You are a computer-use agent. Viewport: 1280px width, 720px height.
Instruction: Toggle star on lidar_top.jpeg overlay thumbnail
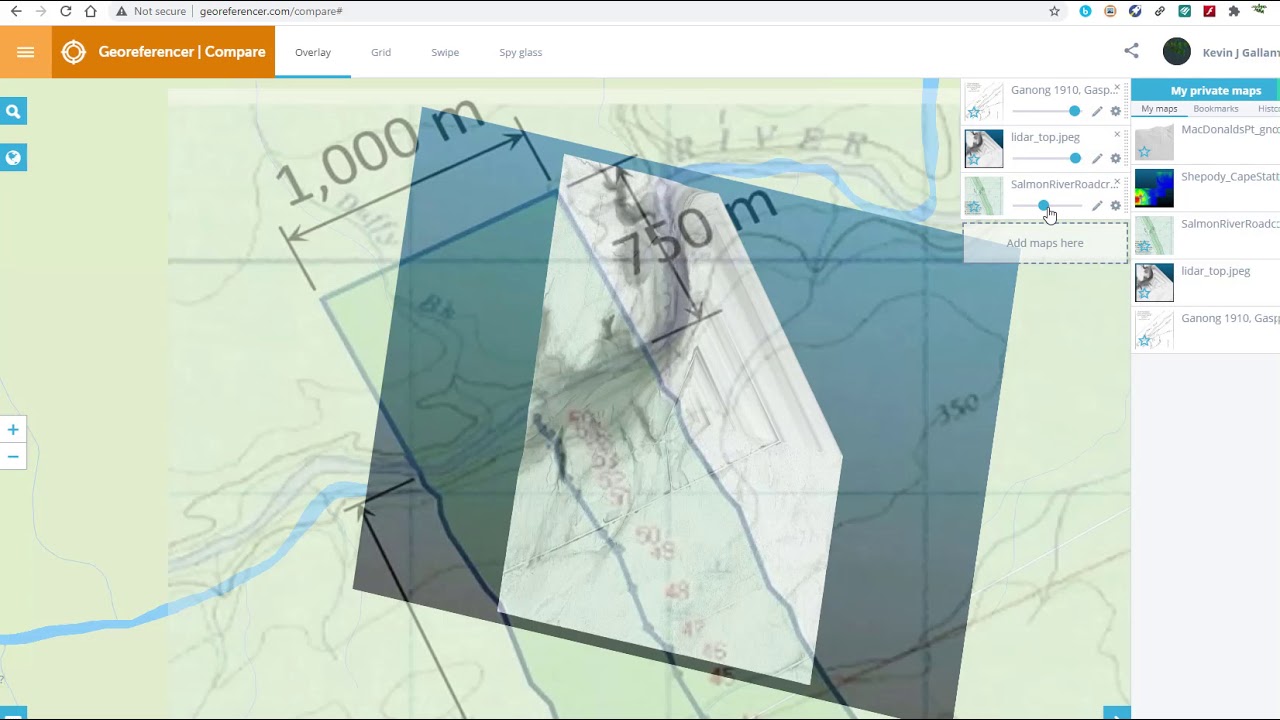tap(973, 159)
